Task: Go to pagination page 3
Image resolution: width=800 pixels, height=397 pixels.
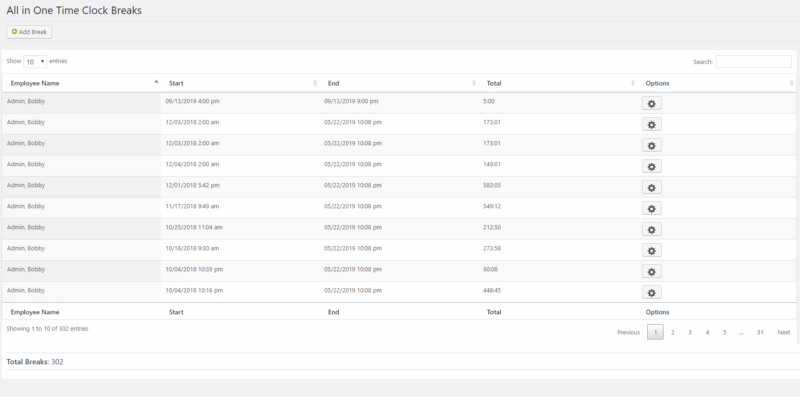Action: (690, 332)
